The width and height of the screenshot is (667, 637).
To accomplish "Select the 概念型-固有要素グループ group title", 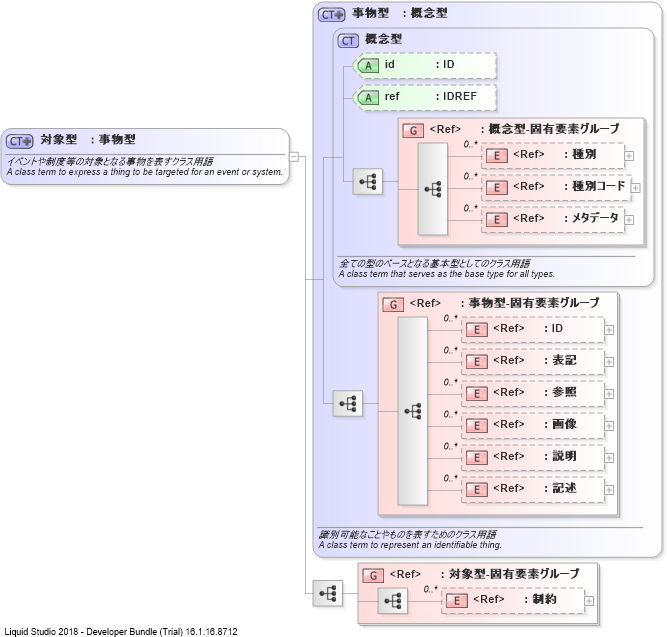I will click(554, 129).
